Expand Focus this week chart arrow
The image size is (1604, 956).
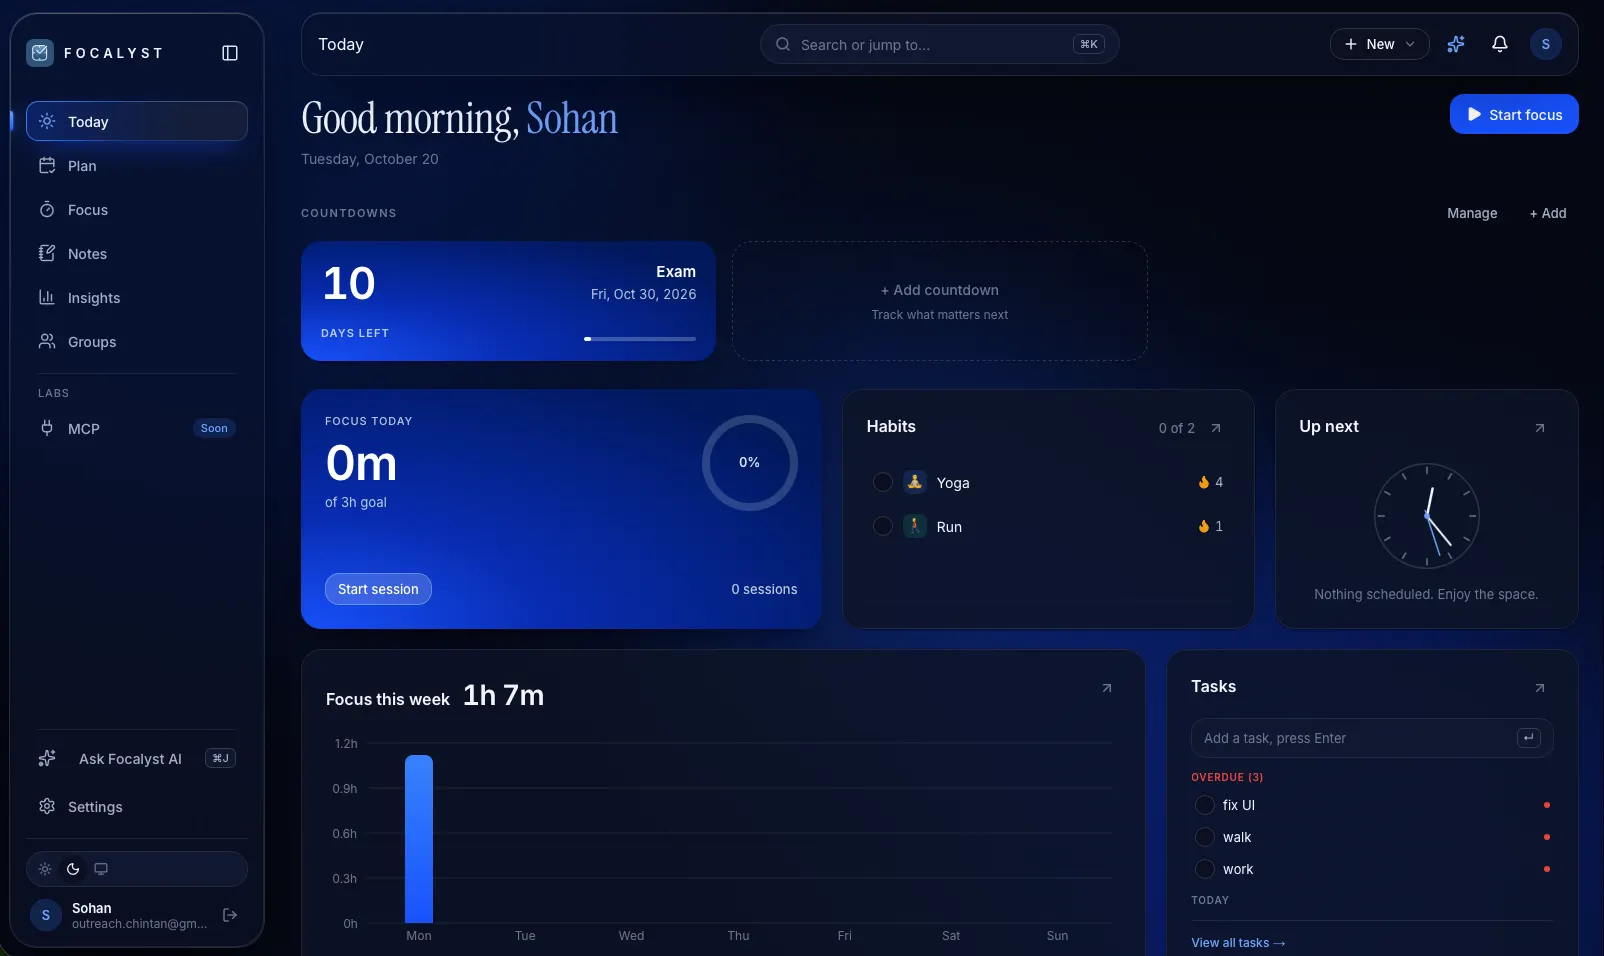[1107, 688]
